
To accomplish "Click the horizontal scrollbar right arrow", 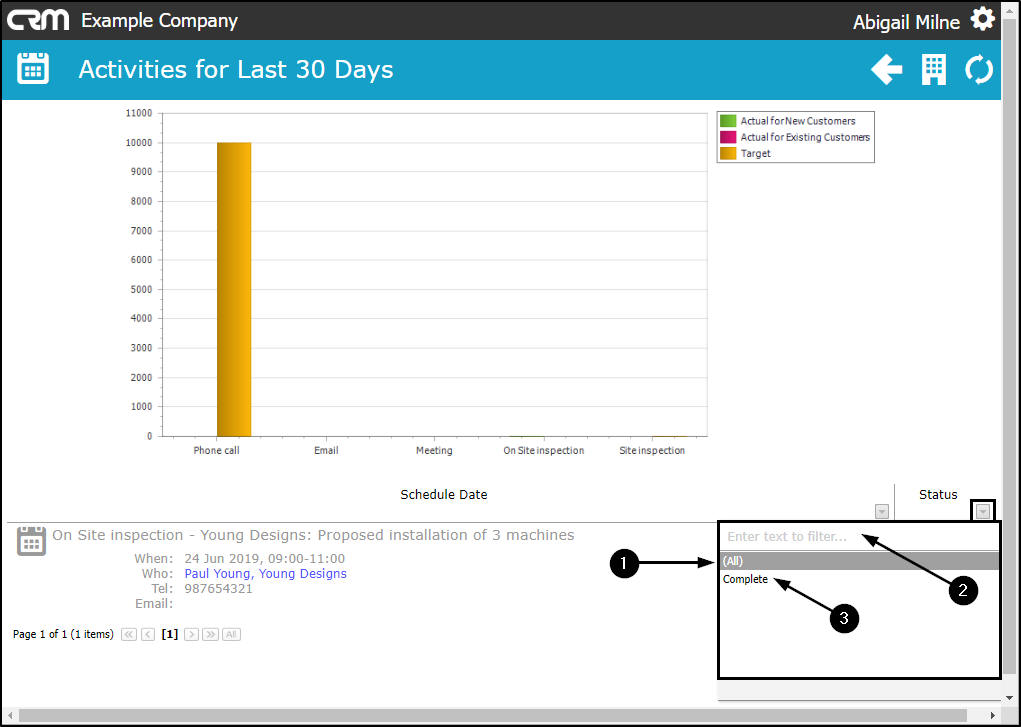I will click(x=993, y=715).
